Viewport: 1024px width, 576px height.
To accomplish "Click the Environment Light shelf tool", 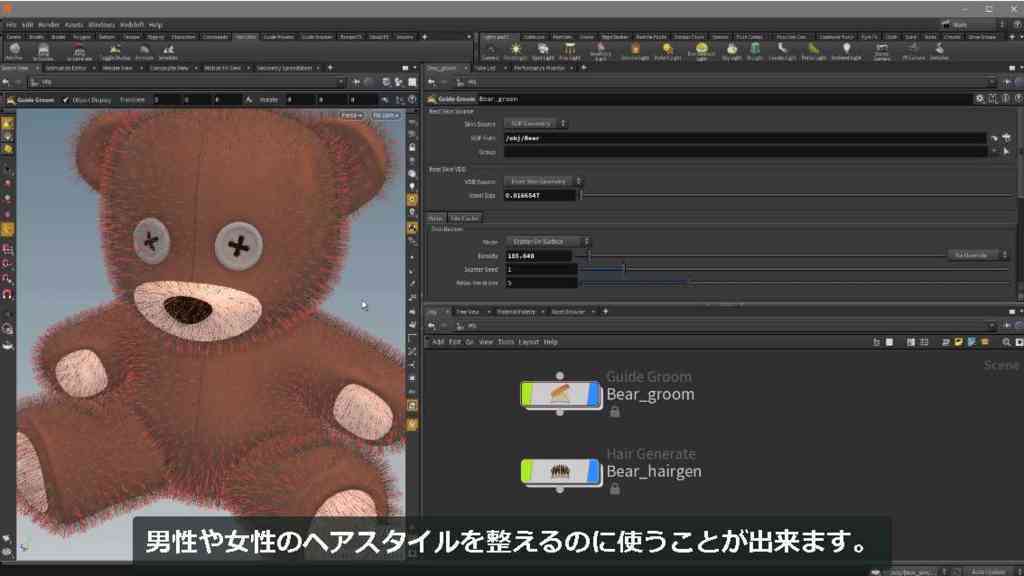I will [701, 51].
